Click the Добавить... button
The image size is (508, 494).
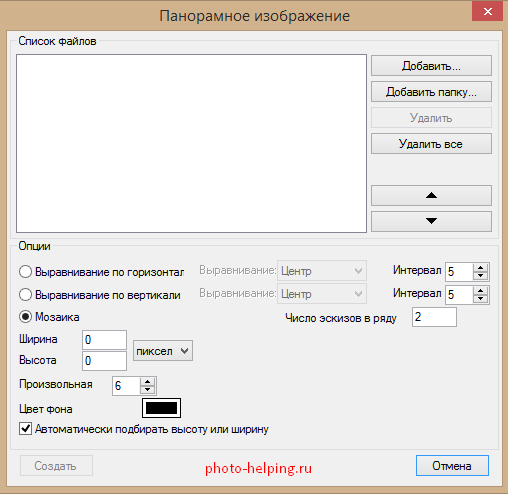(431, 66)
